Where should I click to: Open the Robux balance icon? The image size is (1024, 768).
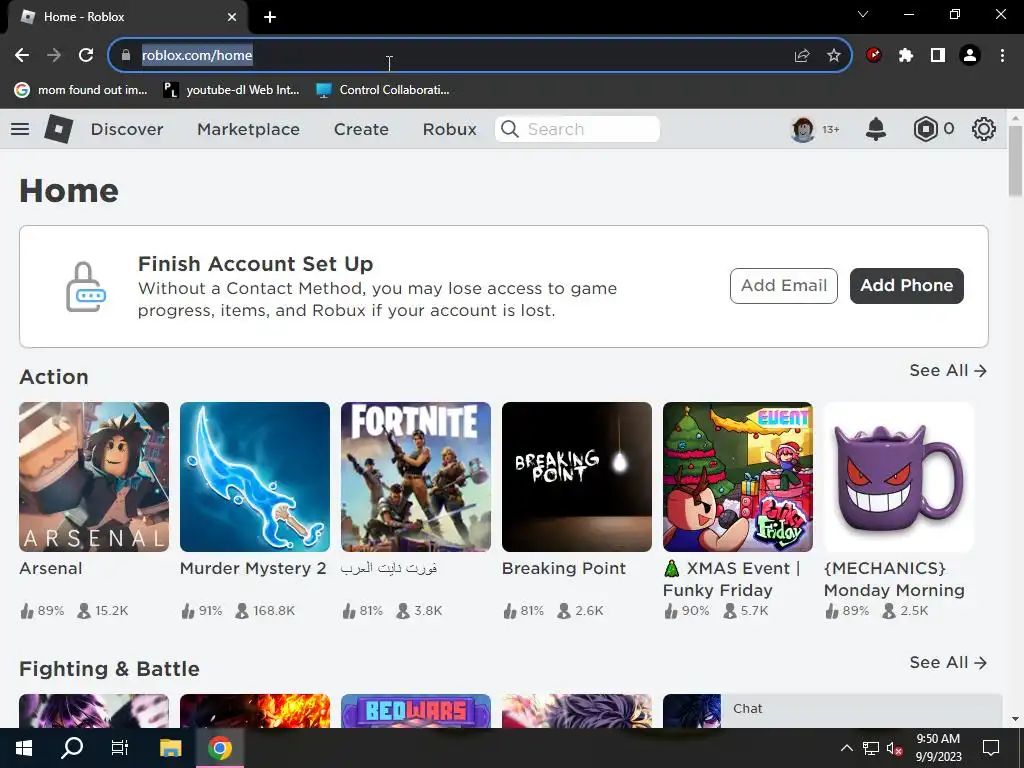(x=925, y=129)
